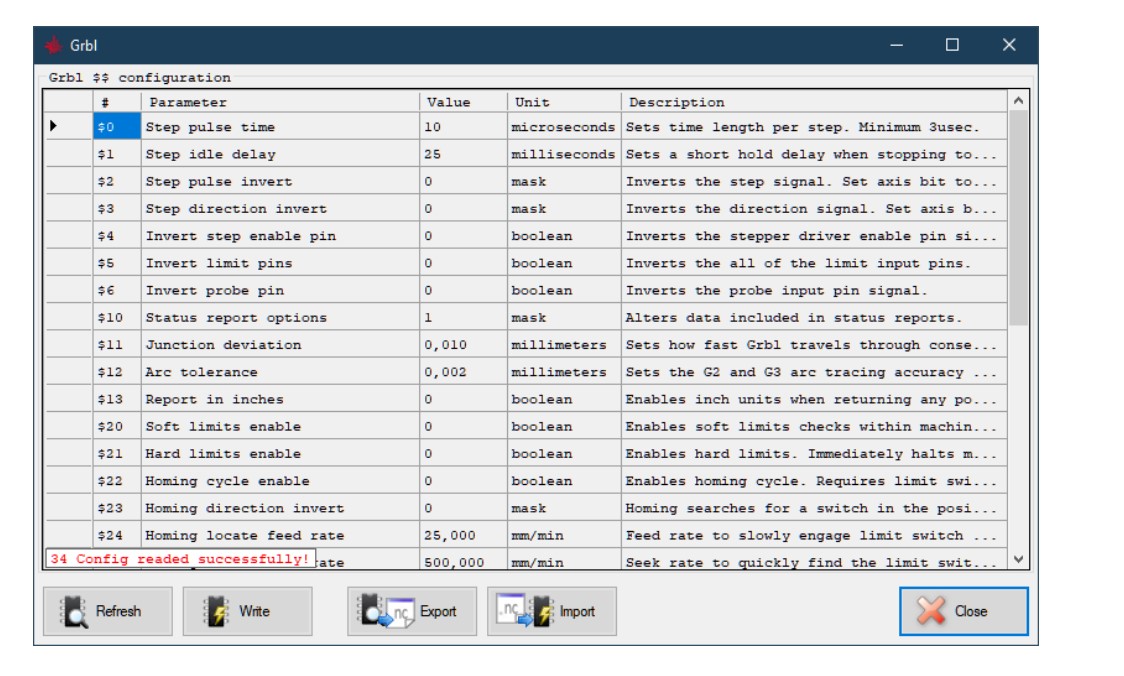Click the Write lightning chip icon
This screenshot has height=676, width=1124.
click(x=216, y=611)
